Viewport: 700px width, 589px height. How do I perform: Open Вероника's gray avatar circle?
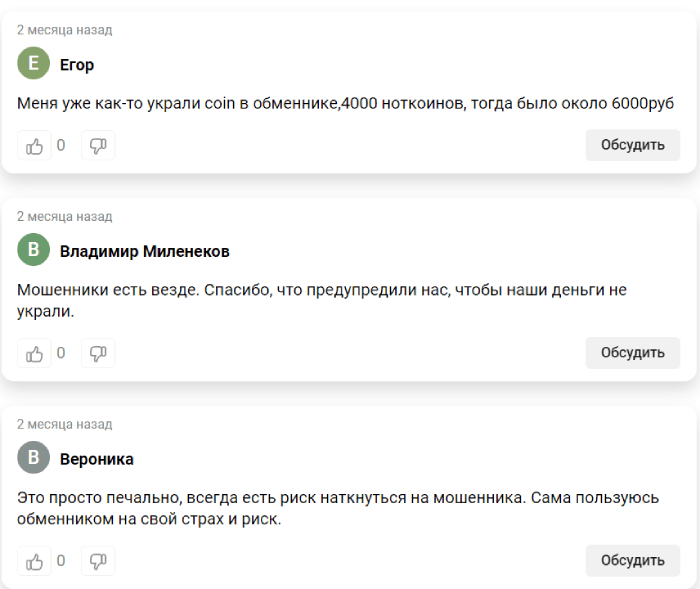pos(33,457)
